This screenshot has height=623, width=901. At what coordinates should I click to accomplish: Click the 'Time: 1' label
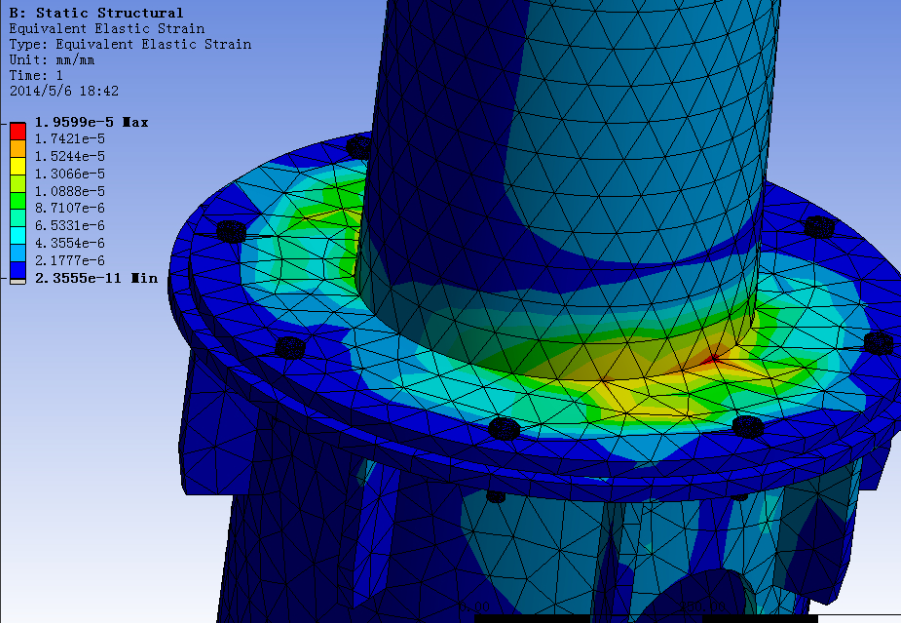click(x=36, y=75)
